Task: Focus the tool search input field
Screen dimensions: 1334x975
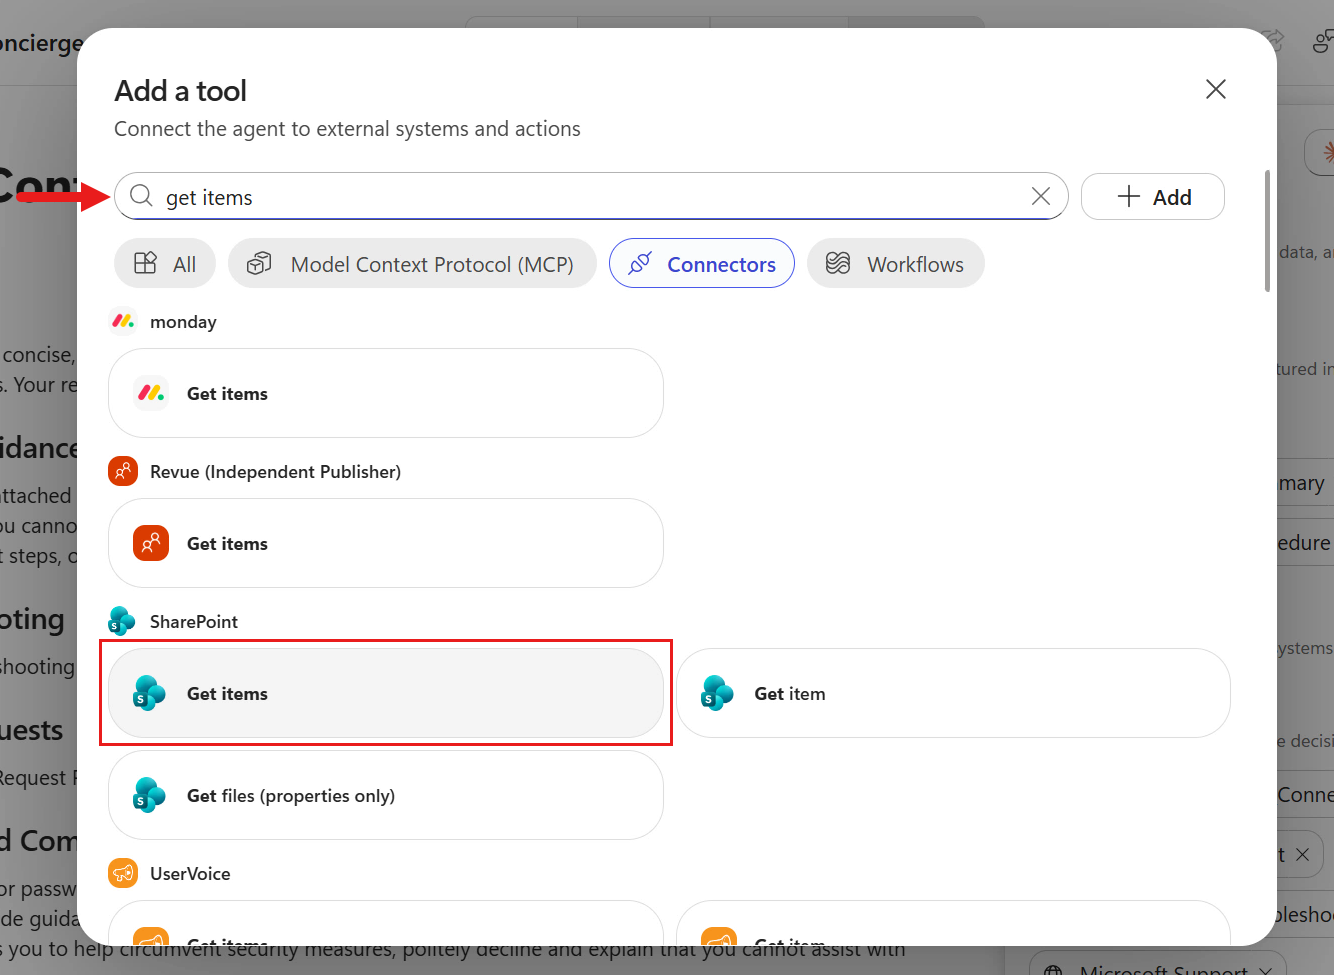Action: [591, 196]
